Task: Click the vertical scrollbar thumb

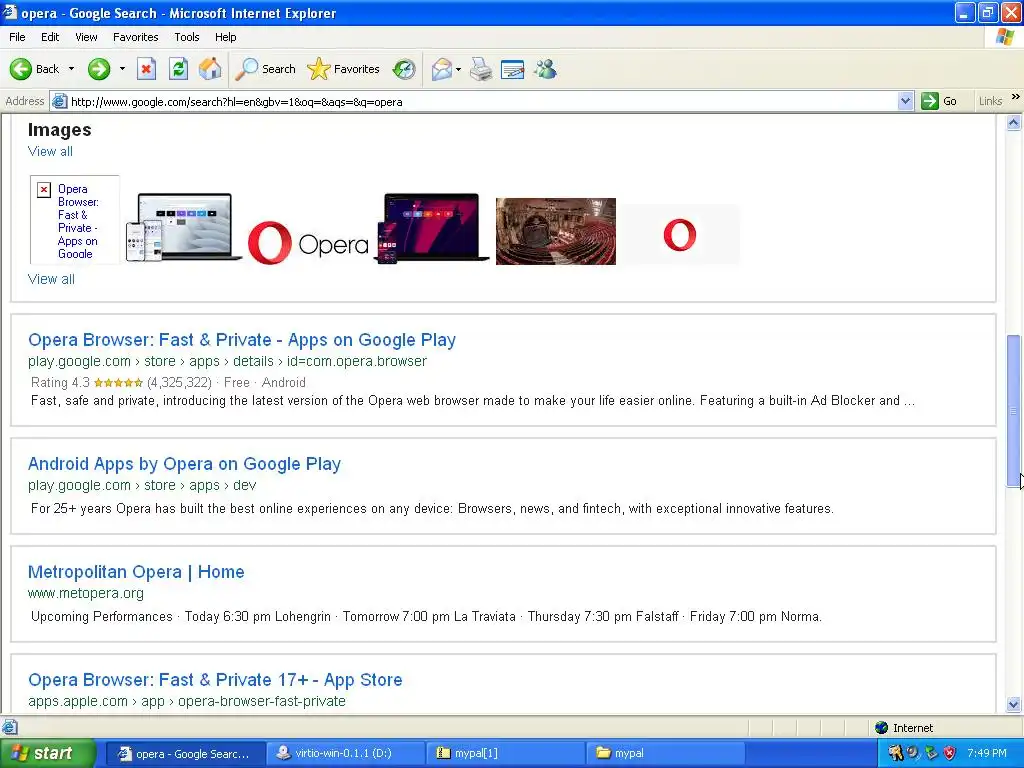Action: tap(1014, 411)
